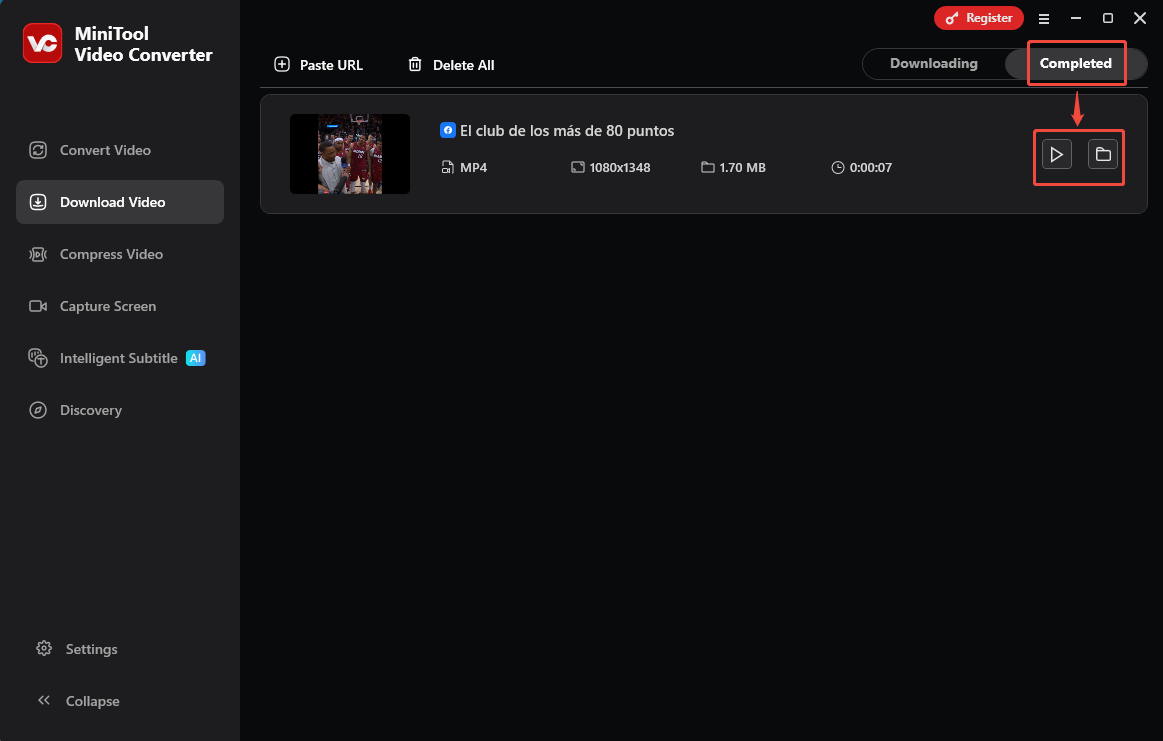Open the Convert Video panel
Screen dimensions: 1163x741
[104, 150]
